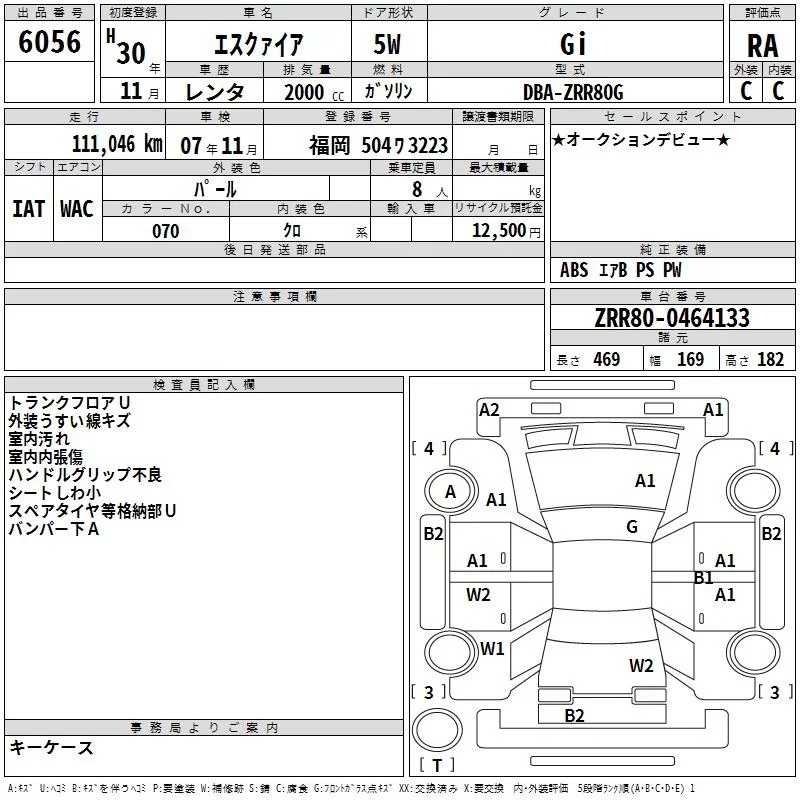Click the A2 mark on car diagram
The height and width of the screenshot is (800, 800).
point(489,410)
